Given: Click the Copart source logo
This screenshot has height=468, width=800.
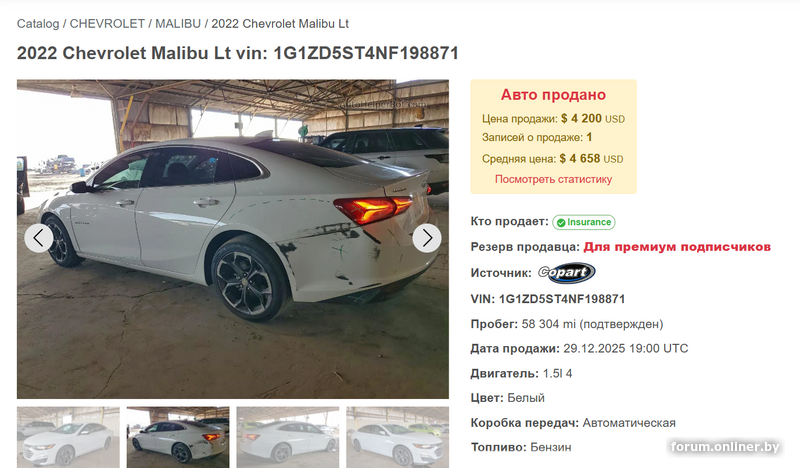Looking at the screenshot, I should pyautogui.click(x=566, y=273).
